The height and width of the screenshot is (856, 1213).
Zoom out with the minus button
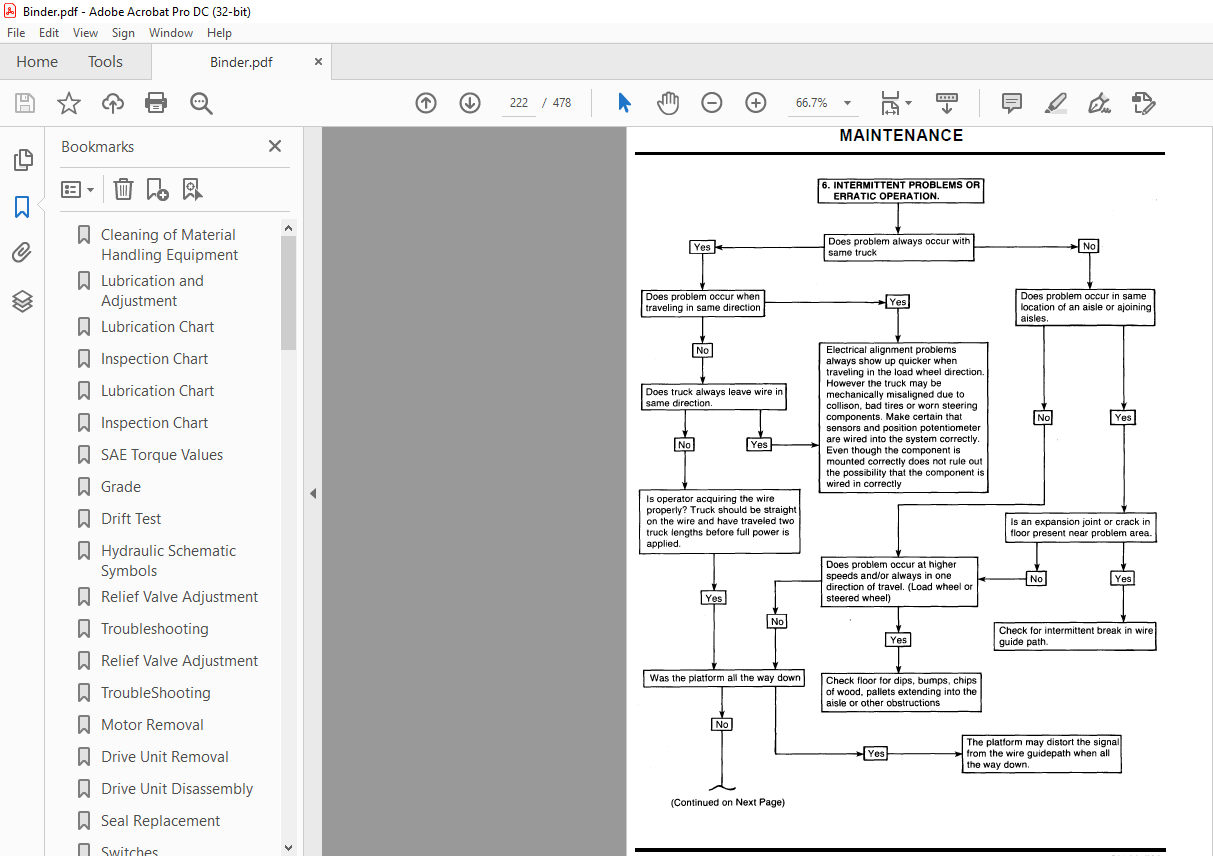click(712, 103)
